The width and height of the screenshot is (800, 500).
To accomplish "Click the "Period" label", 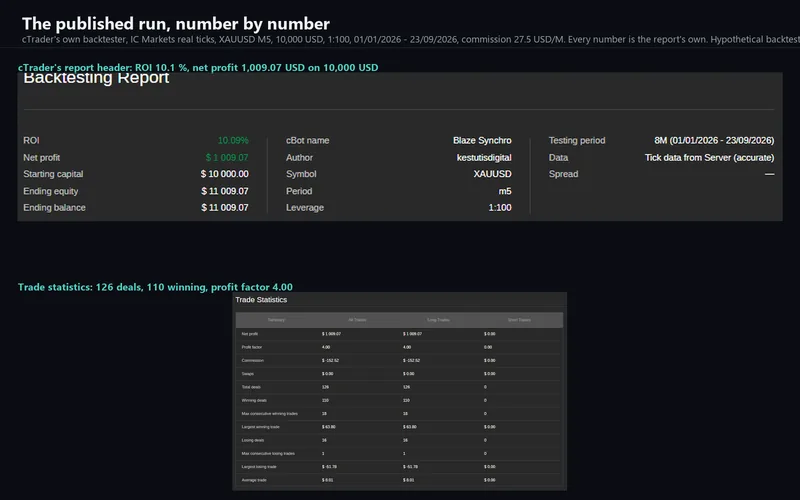I will pyautogui.click(x=298, y=191).
